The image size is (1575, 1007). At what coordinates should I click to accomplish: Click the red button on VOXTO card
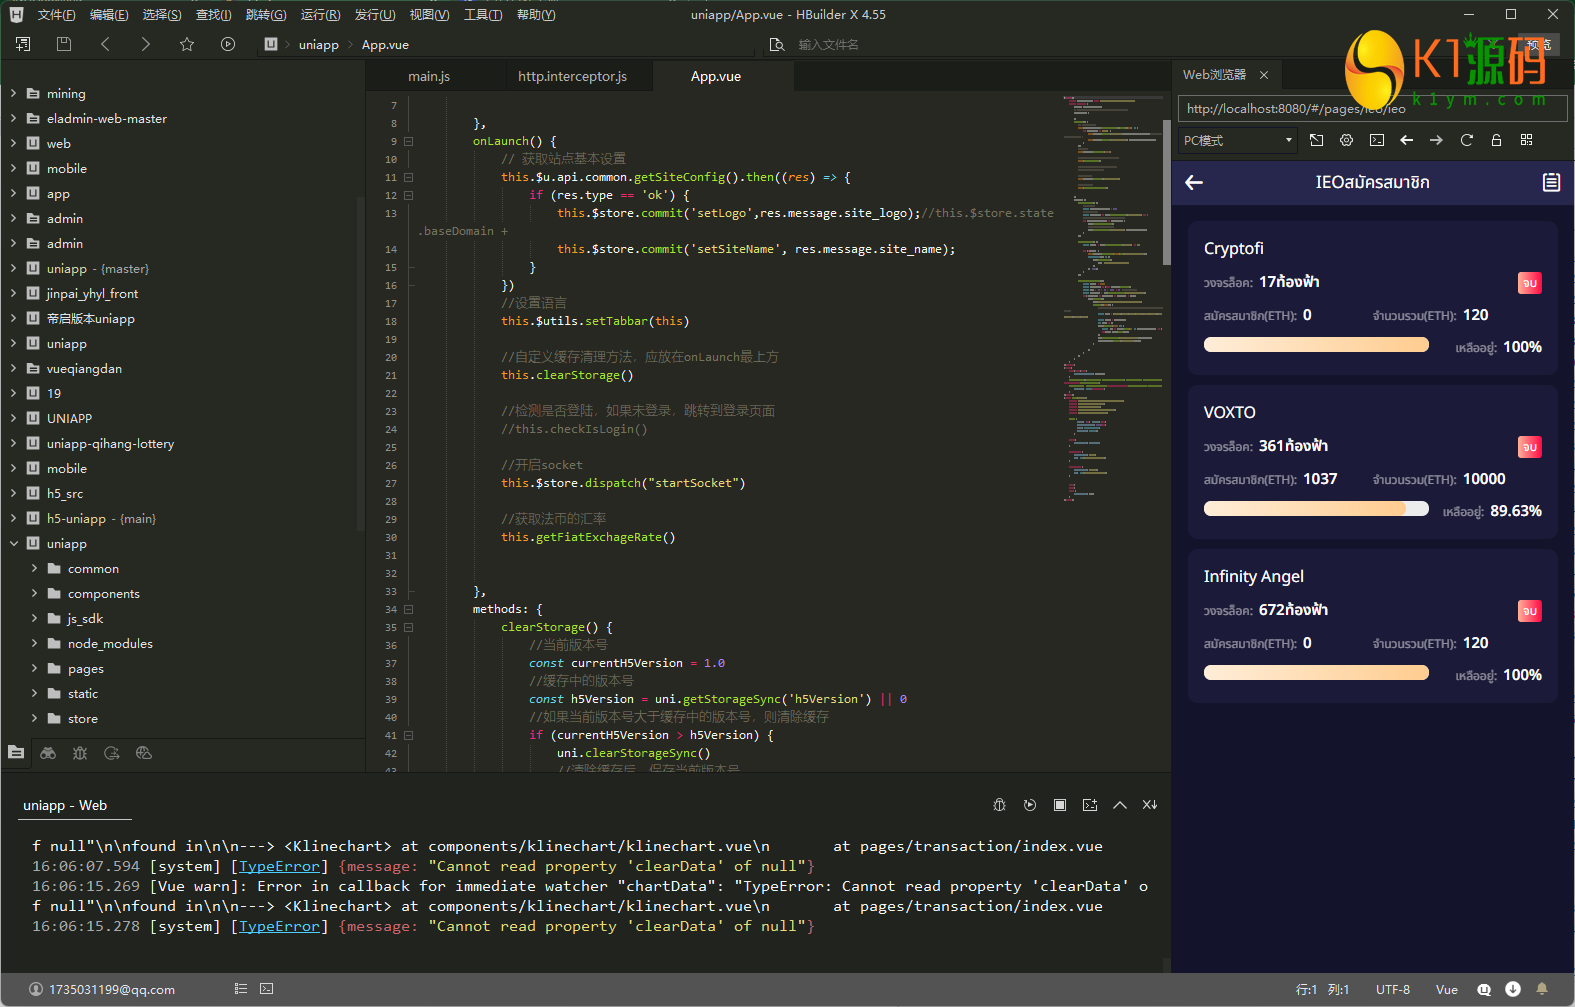click(x=1529, y=447)
